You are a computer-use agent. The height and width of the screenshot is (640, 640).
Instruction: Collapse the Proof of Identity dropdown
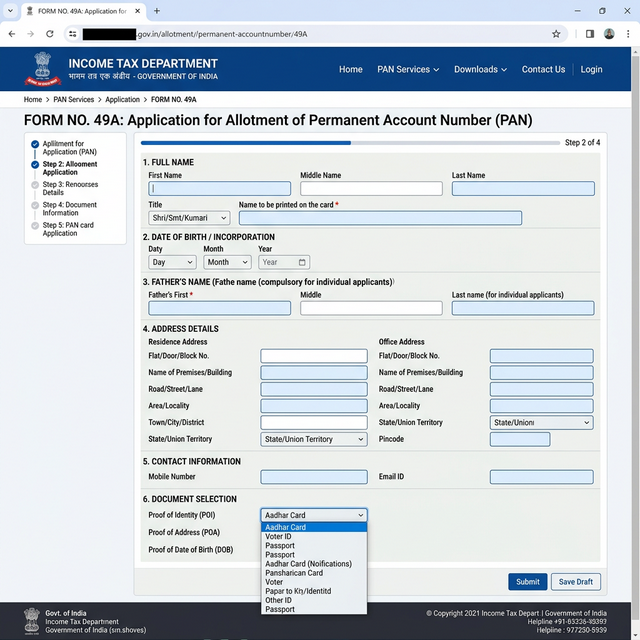pyautogui.click(x=314, y=515)
